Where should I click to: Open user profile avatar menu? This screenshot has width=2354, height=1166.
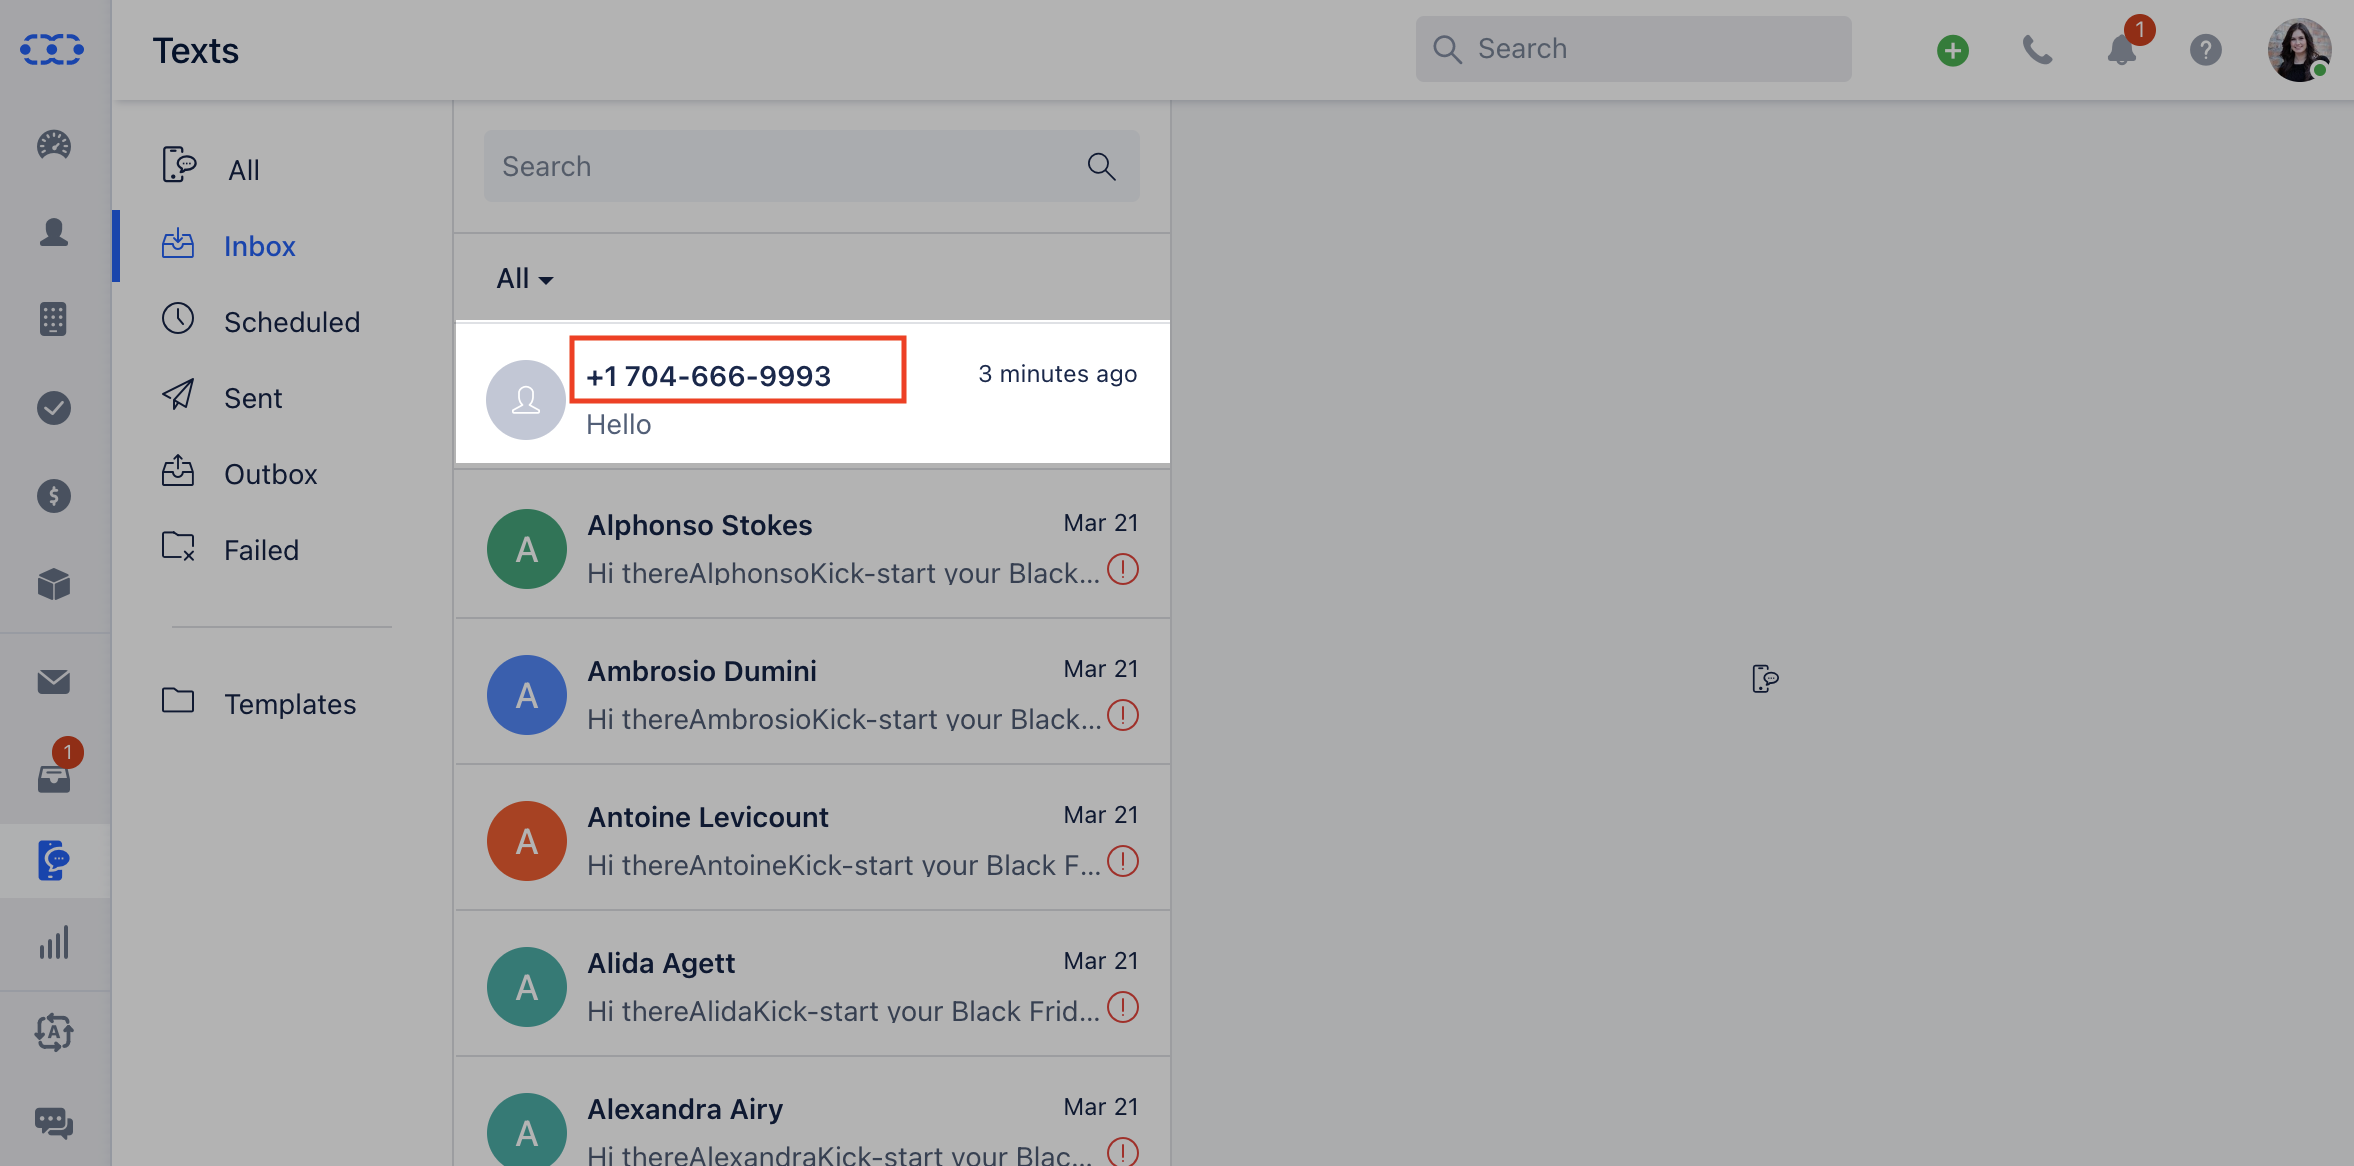click(x=2299, y=49)
